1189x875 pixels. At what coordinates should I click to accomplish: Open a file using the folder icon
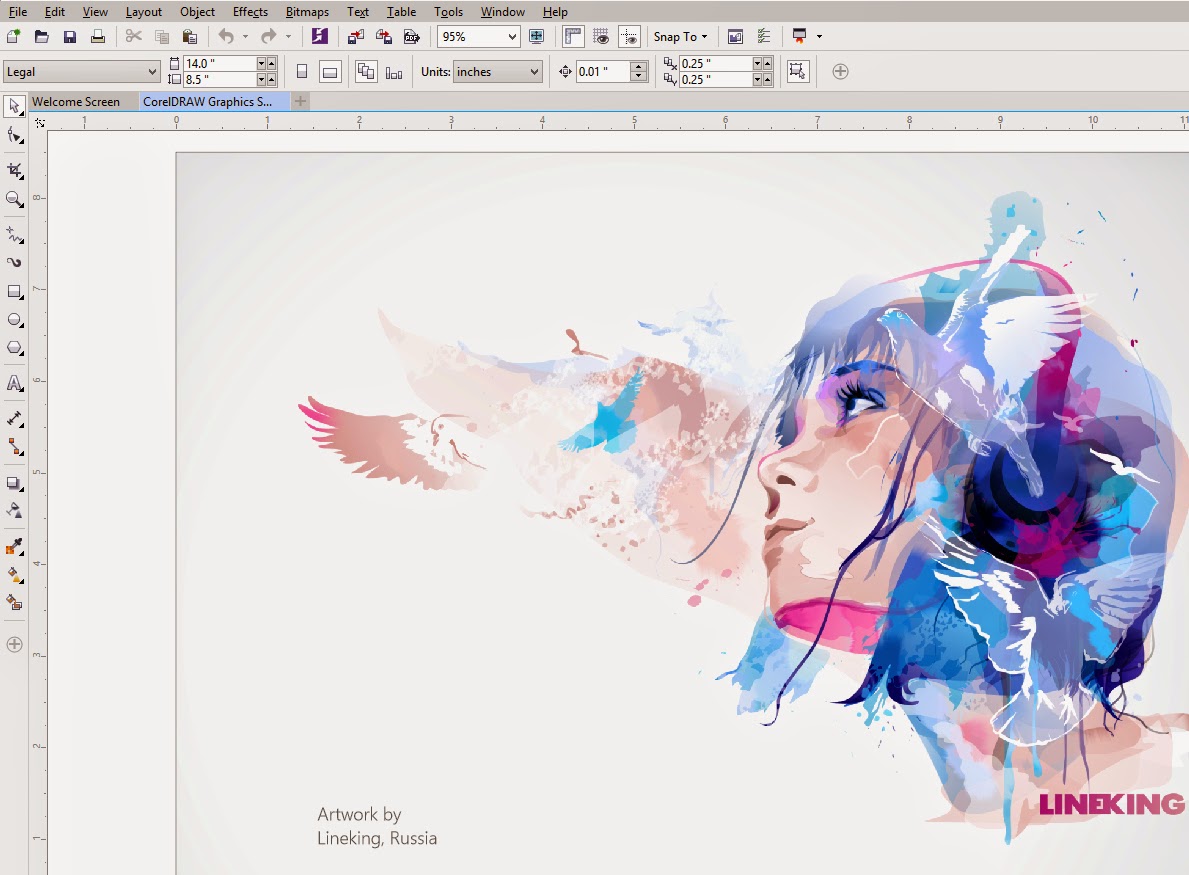click(x=42, y=36)
